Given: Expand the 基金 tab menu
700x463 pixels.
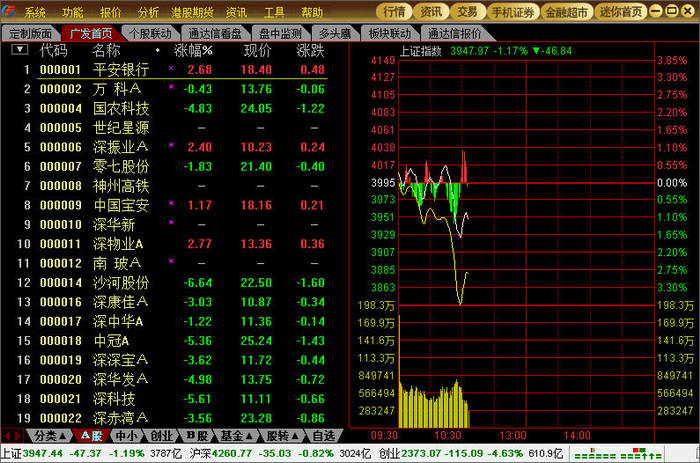Looking at the screenshot, I should pos(236,435).
